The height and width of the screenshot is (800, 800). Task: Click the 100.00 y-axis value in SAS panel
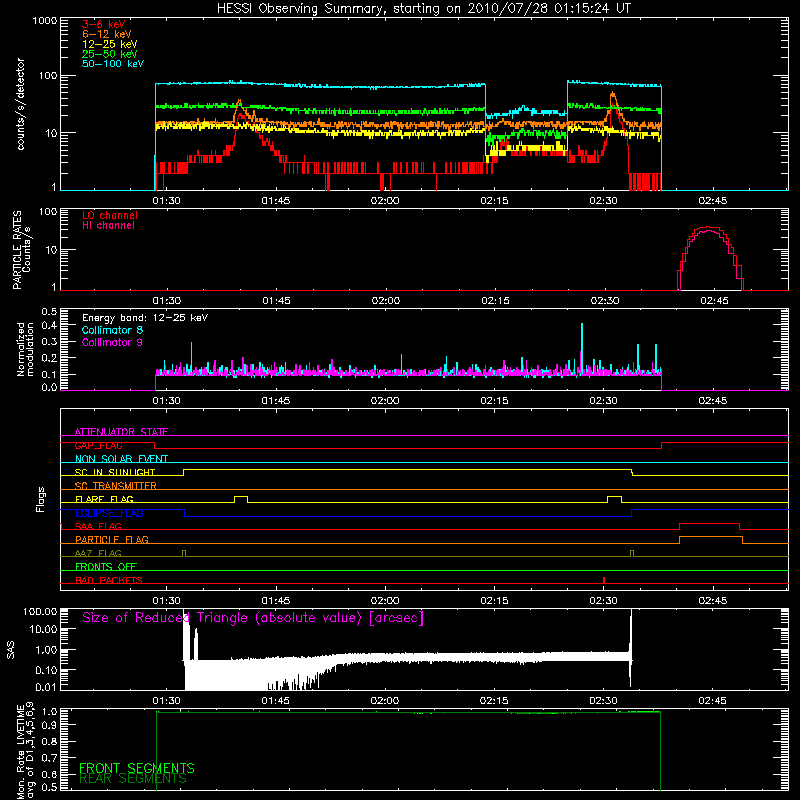coord(40,611)
